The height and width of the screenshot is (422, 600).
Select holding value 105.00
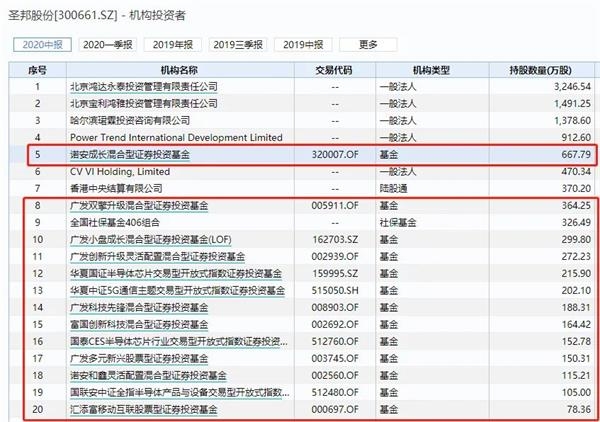click(x=576, y=392)
